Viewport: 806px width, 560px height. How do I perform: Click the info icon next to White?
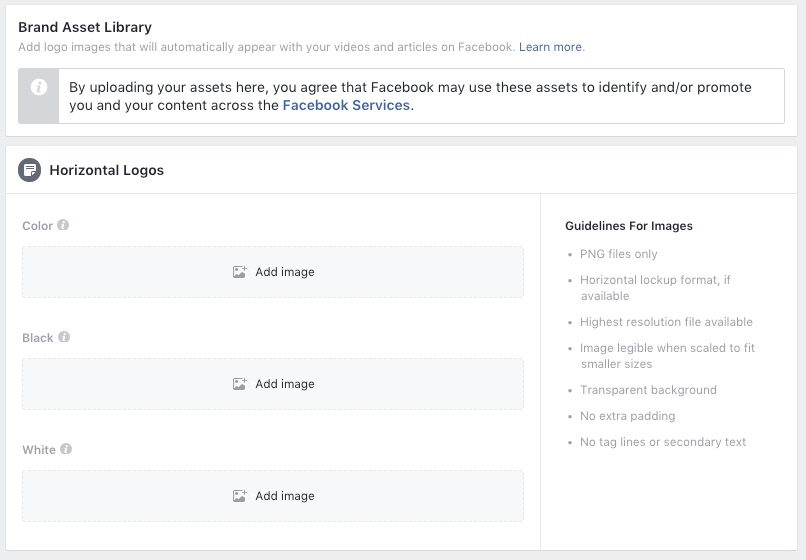[x=66, y=449]
